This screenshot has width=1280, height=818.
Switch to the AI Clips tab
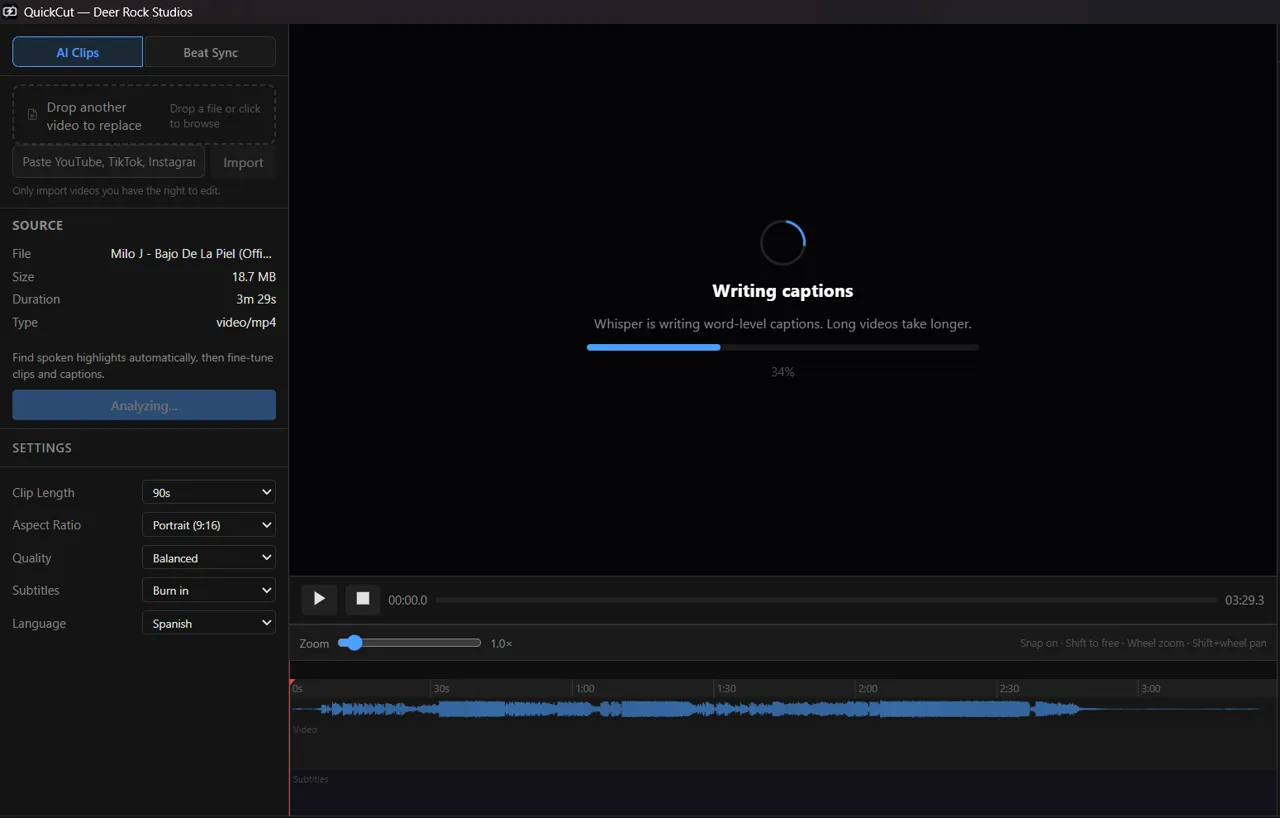[x=78, y=52]
